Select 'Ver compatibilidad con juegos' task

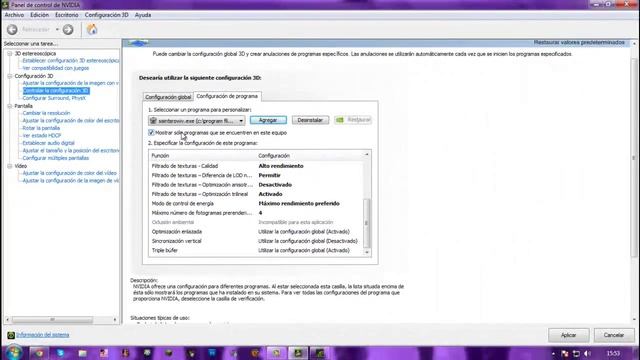56,68
